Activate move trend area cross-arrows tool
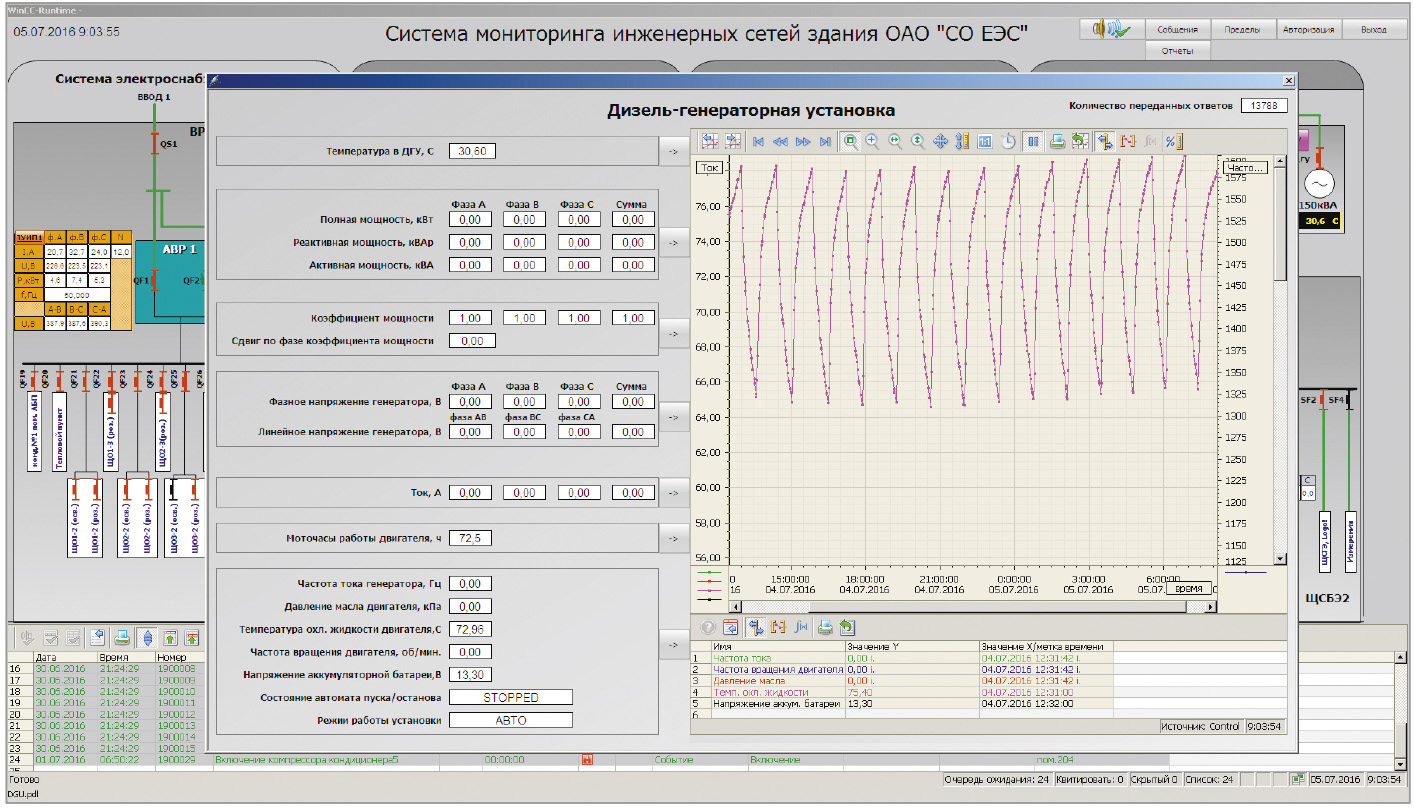This screenshot has height=808, width=1414. pyautogui.click(x=940, y=142)
